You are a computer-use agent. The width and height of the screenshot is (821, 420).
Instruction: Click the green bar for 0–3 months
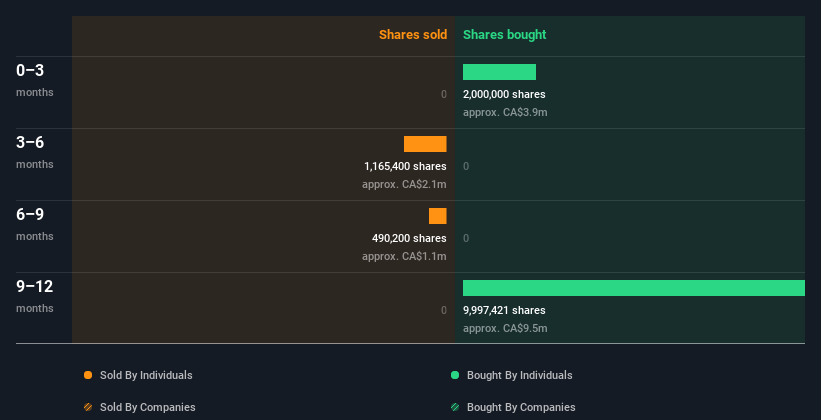499,72
